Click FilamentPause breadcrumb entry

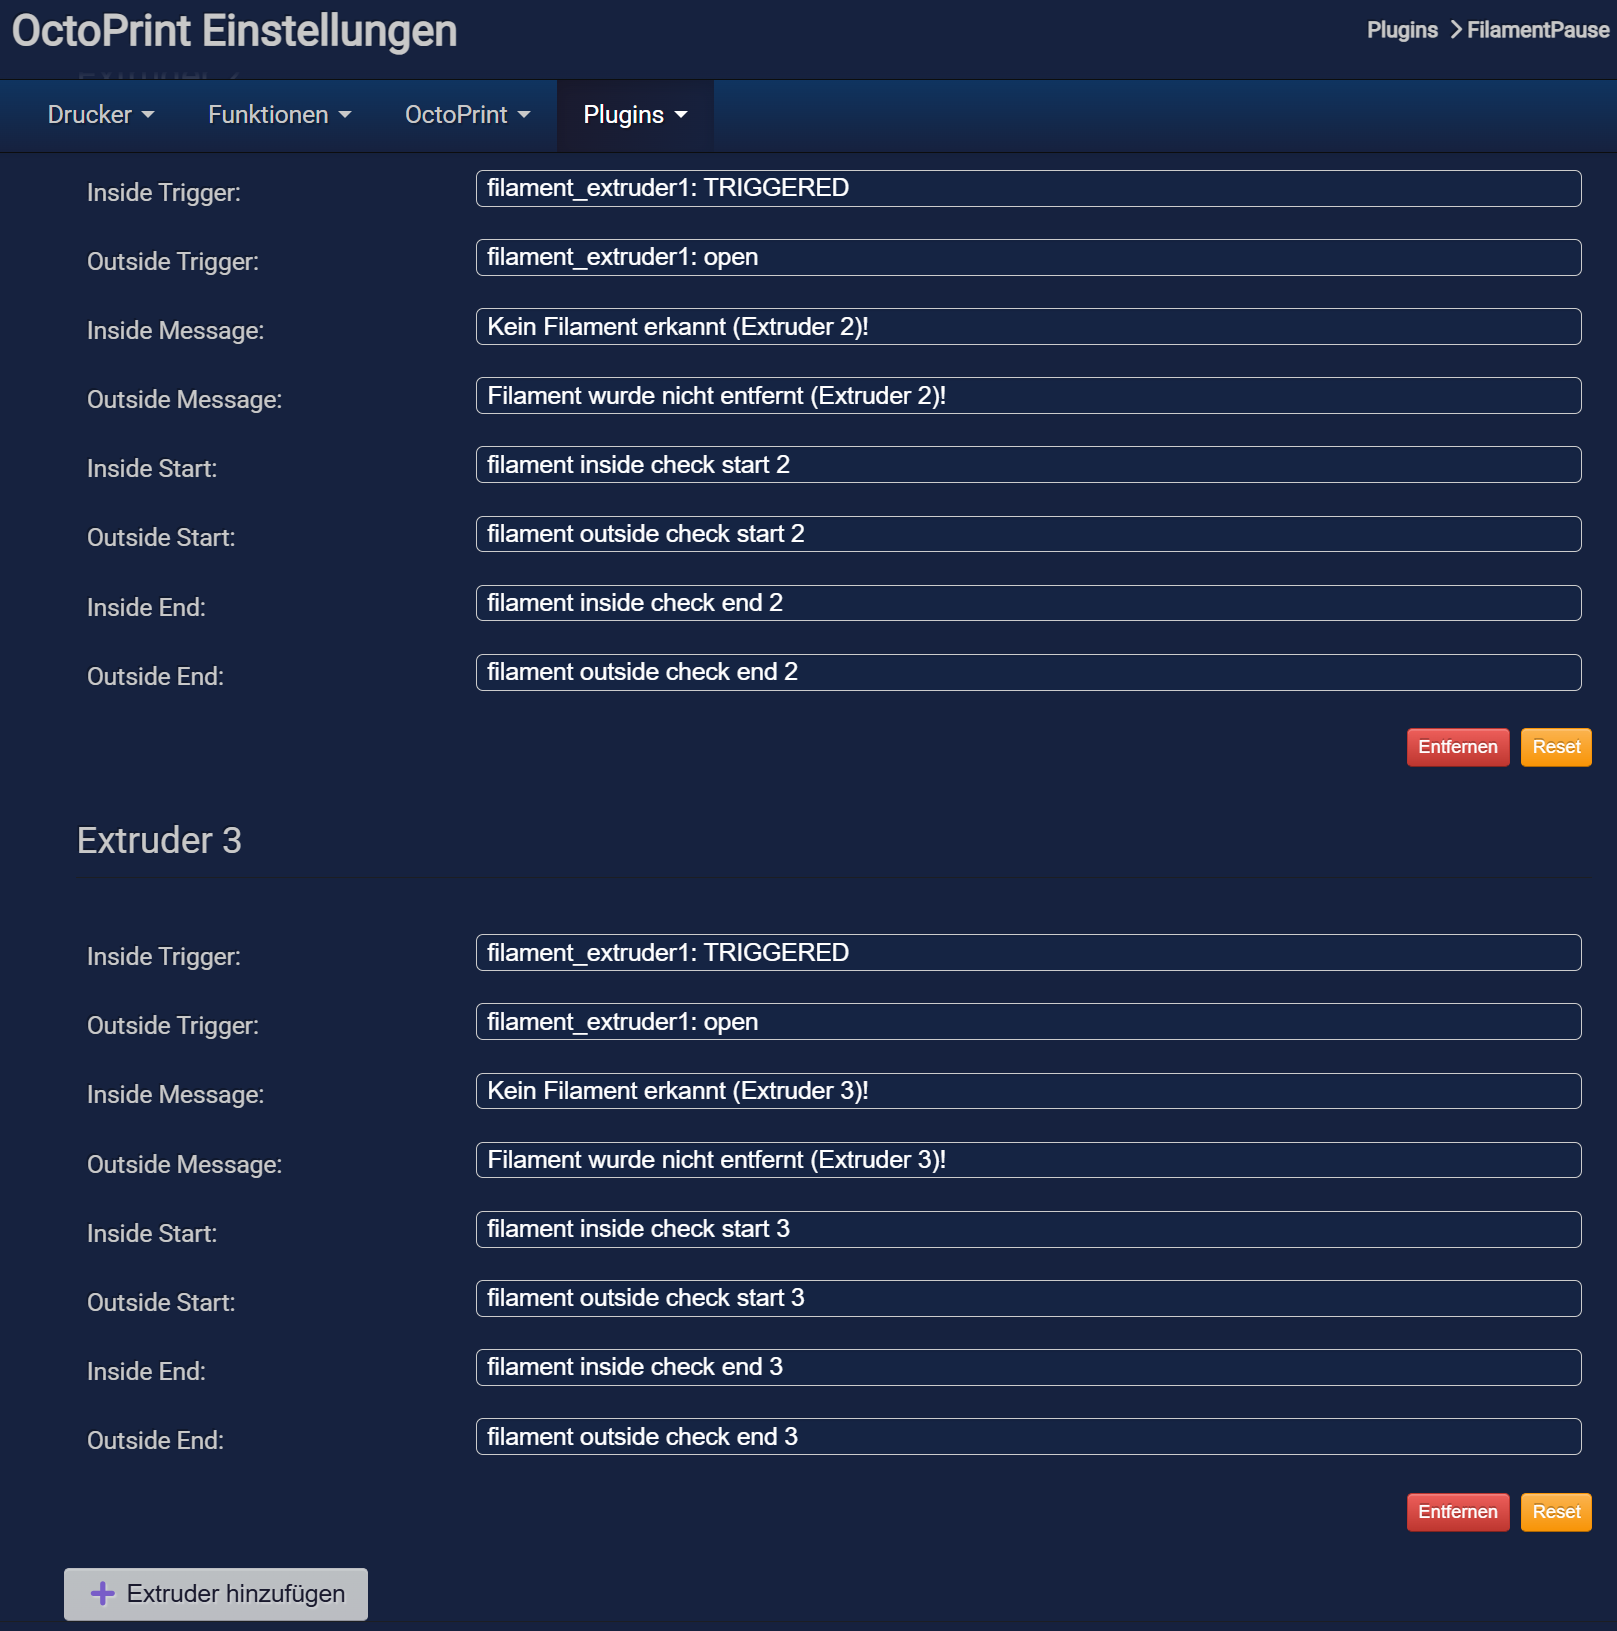pyautogui.click(x=1538, y=30)
